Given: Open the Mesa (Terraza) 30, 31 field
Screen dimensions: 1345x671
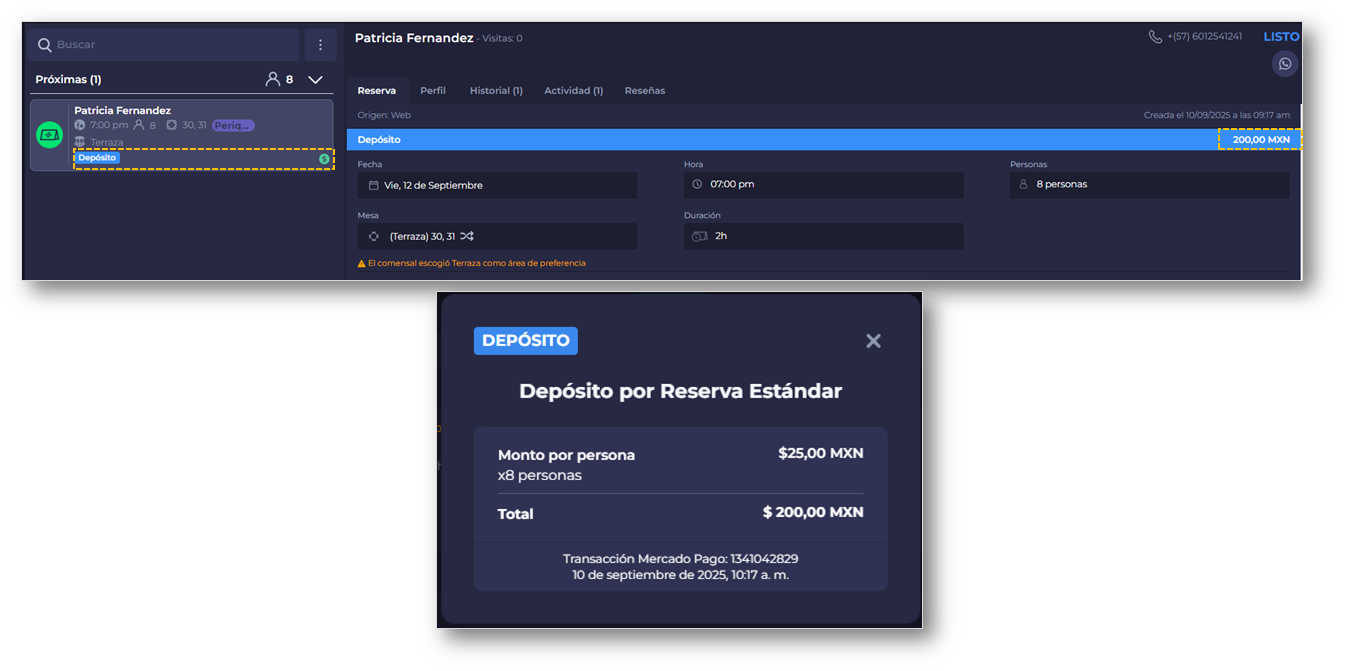Looking at the screenshot, I should tap(497, 236).
